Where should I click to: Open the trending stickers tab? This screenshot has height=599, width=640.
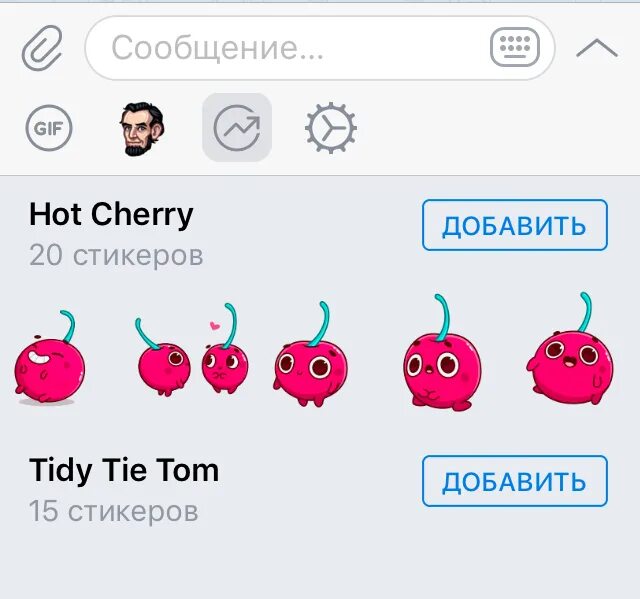coord(237,127)
